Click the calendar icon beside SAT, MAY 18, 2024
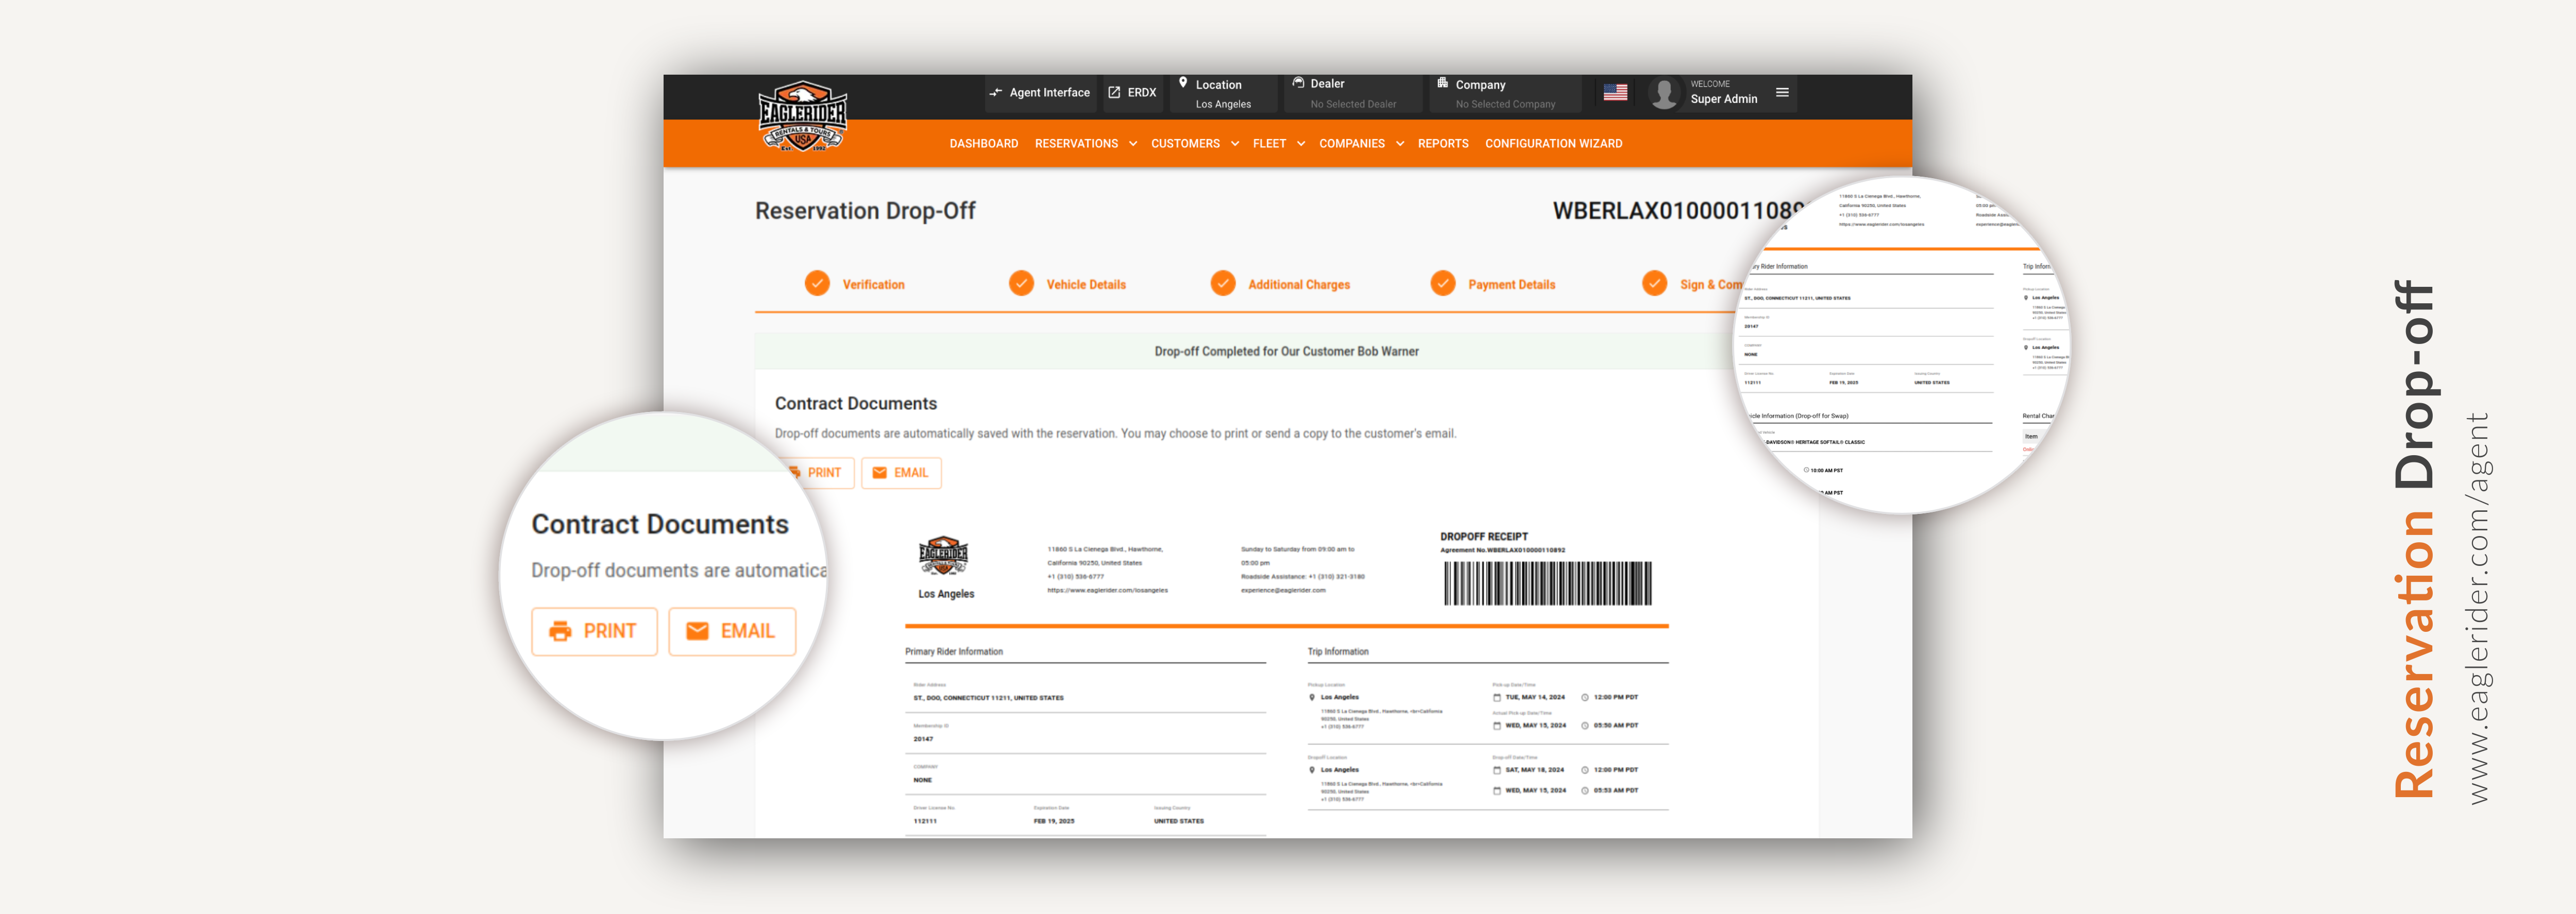The width and height of the screenshot is (2576, 914). pos(1497,770)
